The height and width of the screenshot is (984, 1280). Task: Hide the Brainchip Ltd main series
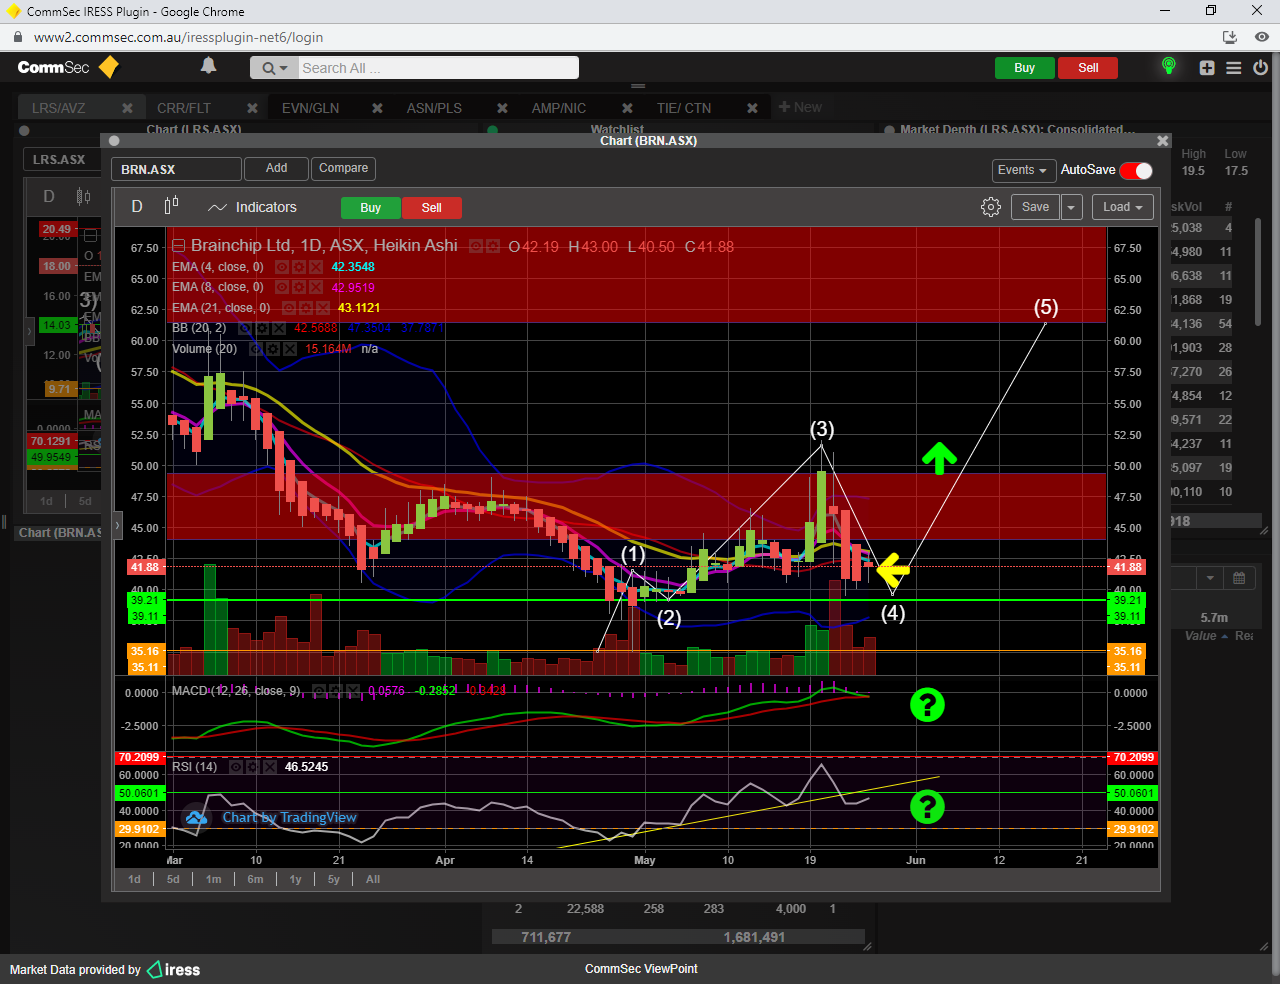[476, 246]
